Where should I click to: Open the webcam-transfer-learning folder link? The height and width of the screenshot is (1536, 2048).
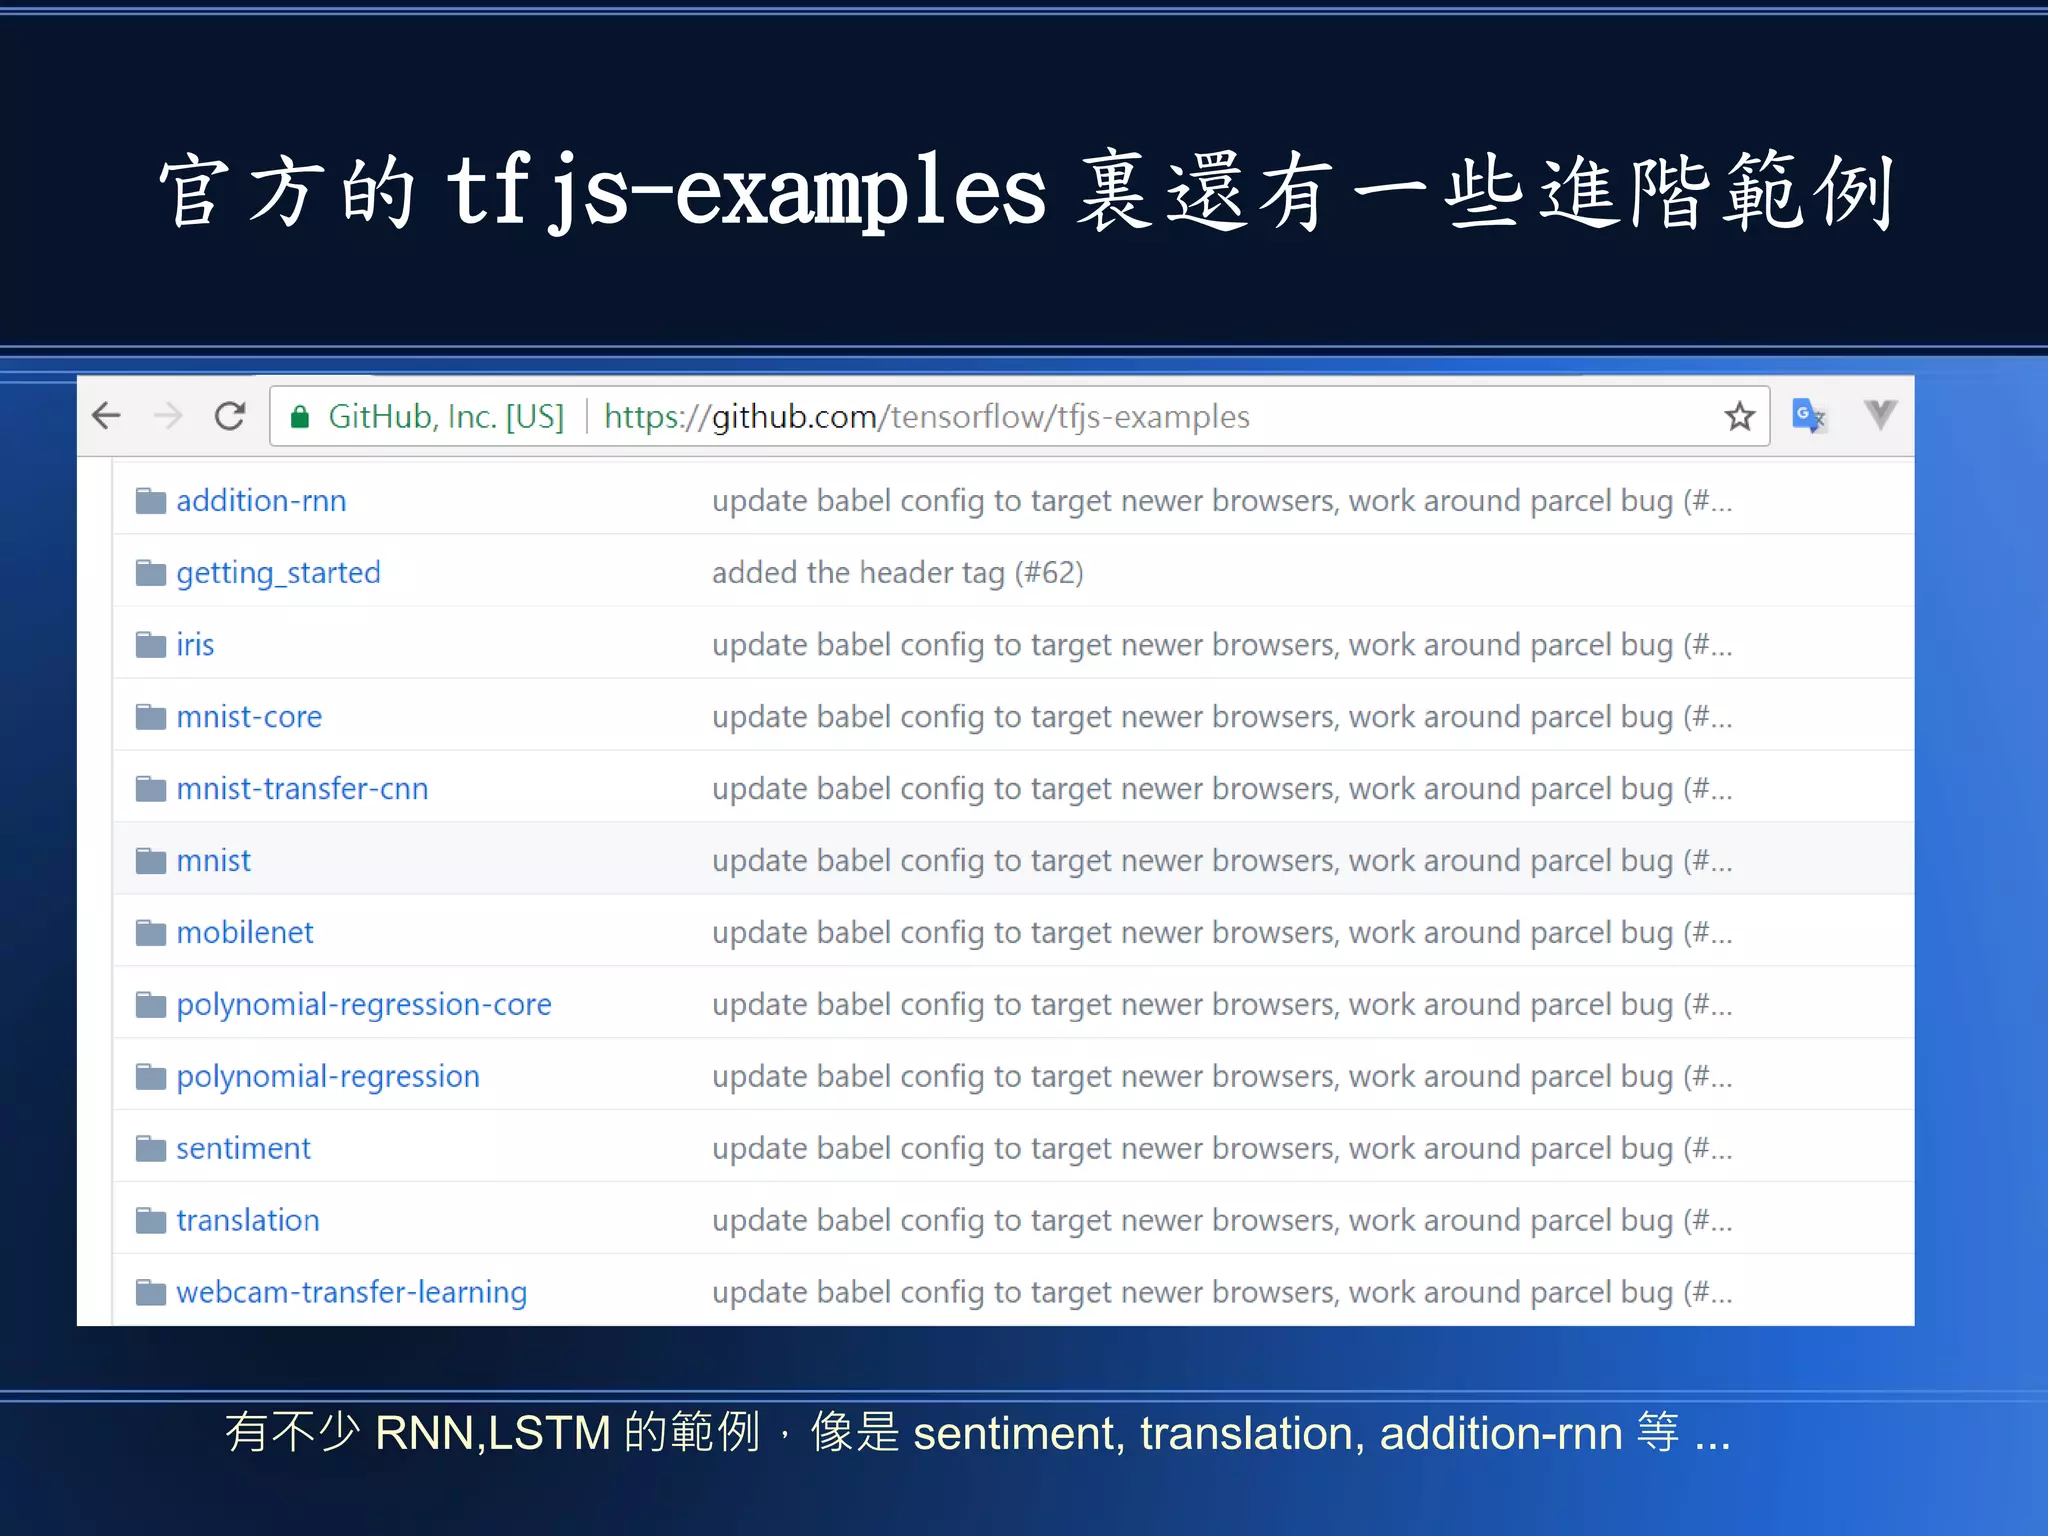click(351, 1293)
